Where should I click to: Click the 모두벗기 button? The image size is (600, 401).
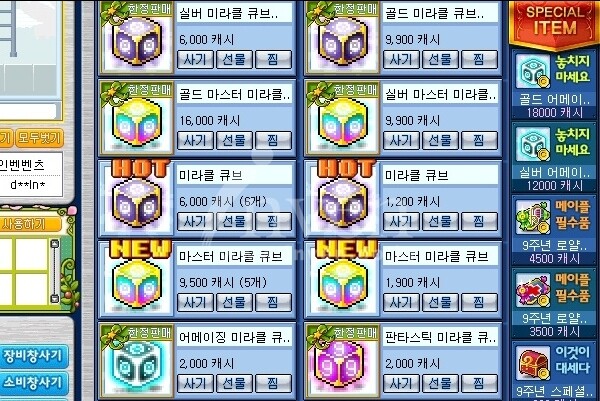[x=39, y=138]
